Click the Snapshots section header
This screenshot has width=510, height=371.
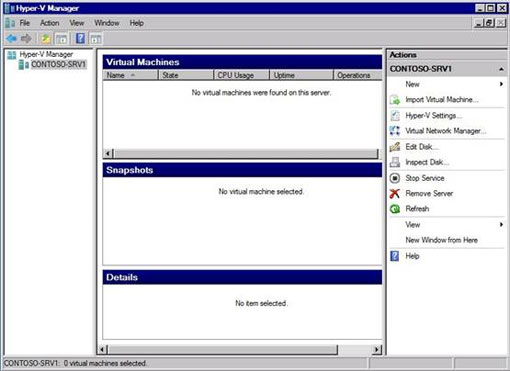click(242, 170)
